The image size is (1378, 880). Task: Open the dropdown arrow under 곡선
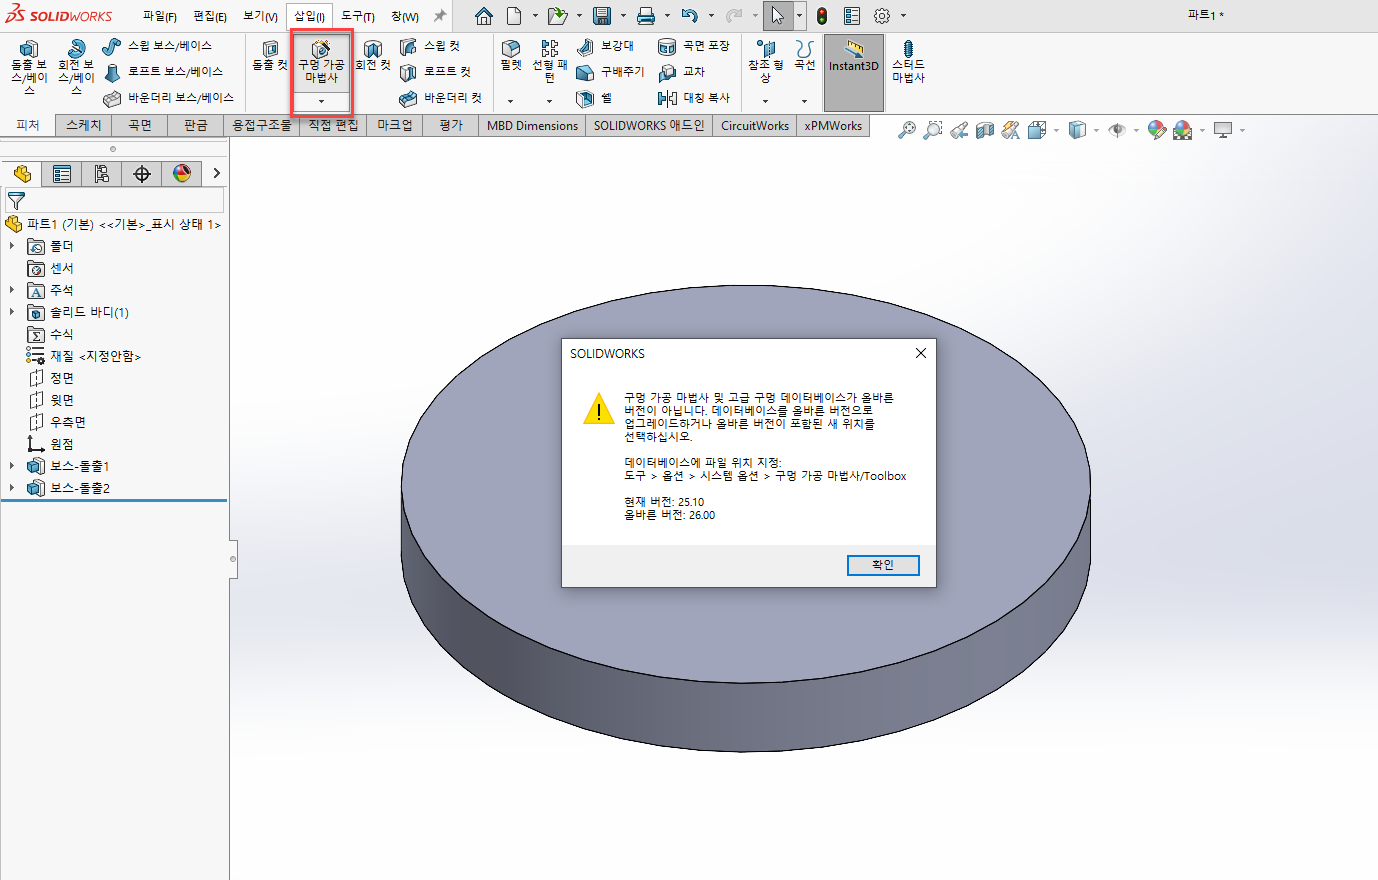coord(804,101)
